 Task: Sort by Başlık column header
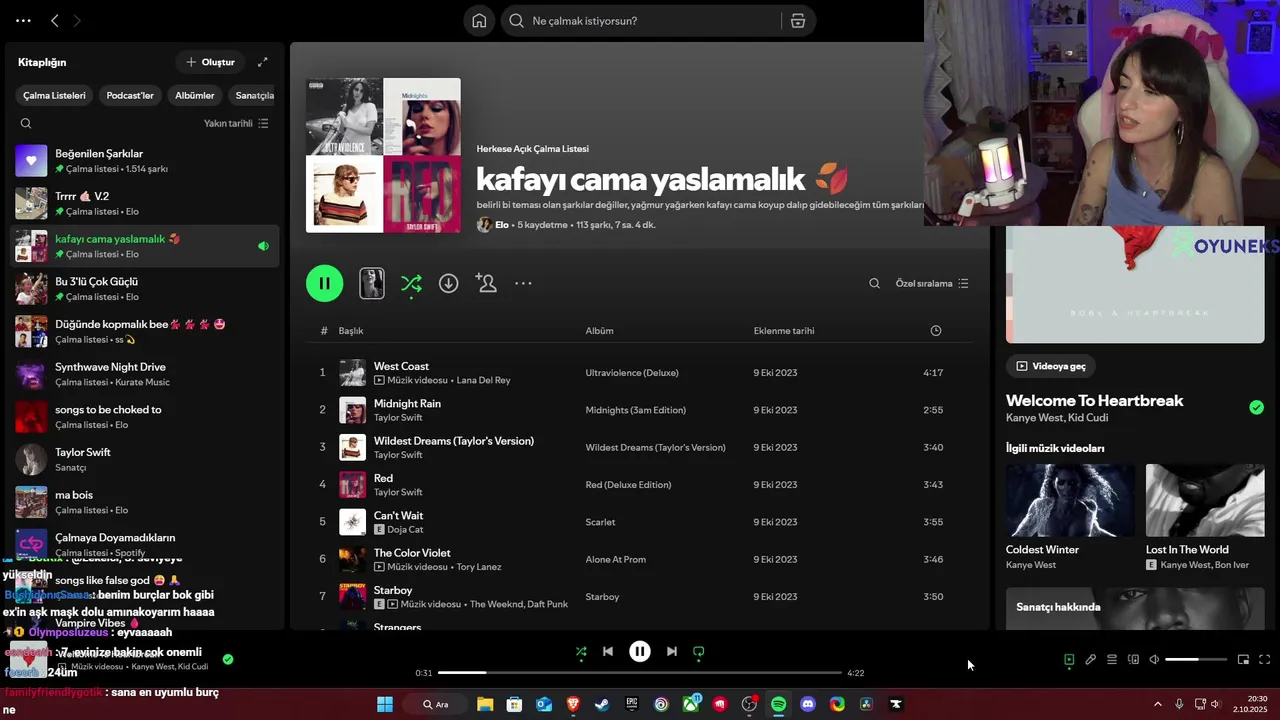point(351,331)
